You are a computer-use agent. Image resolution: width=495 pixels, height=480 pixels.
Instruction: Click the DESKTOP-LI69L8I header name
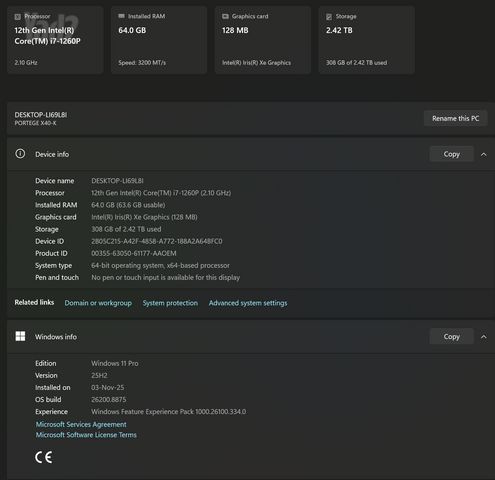click(41, 115)
